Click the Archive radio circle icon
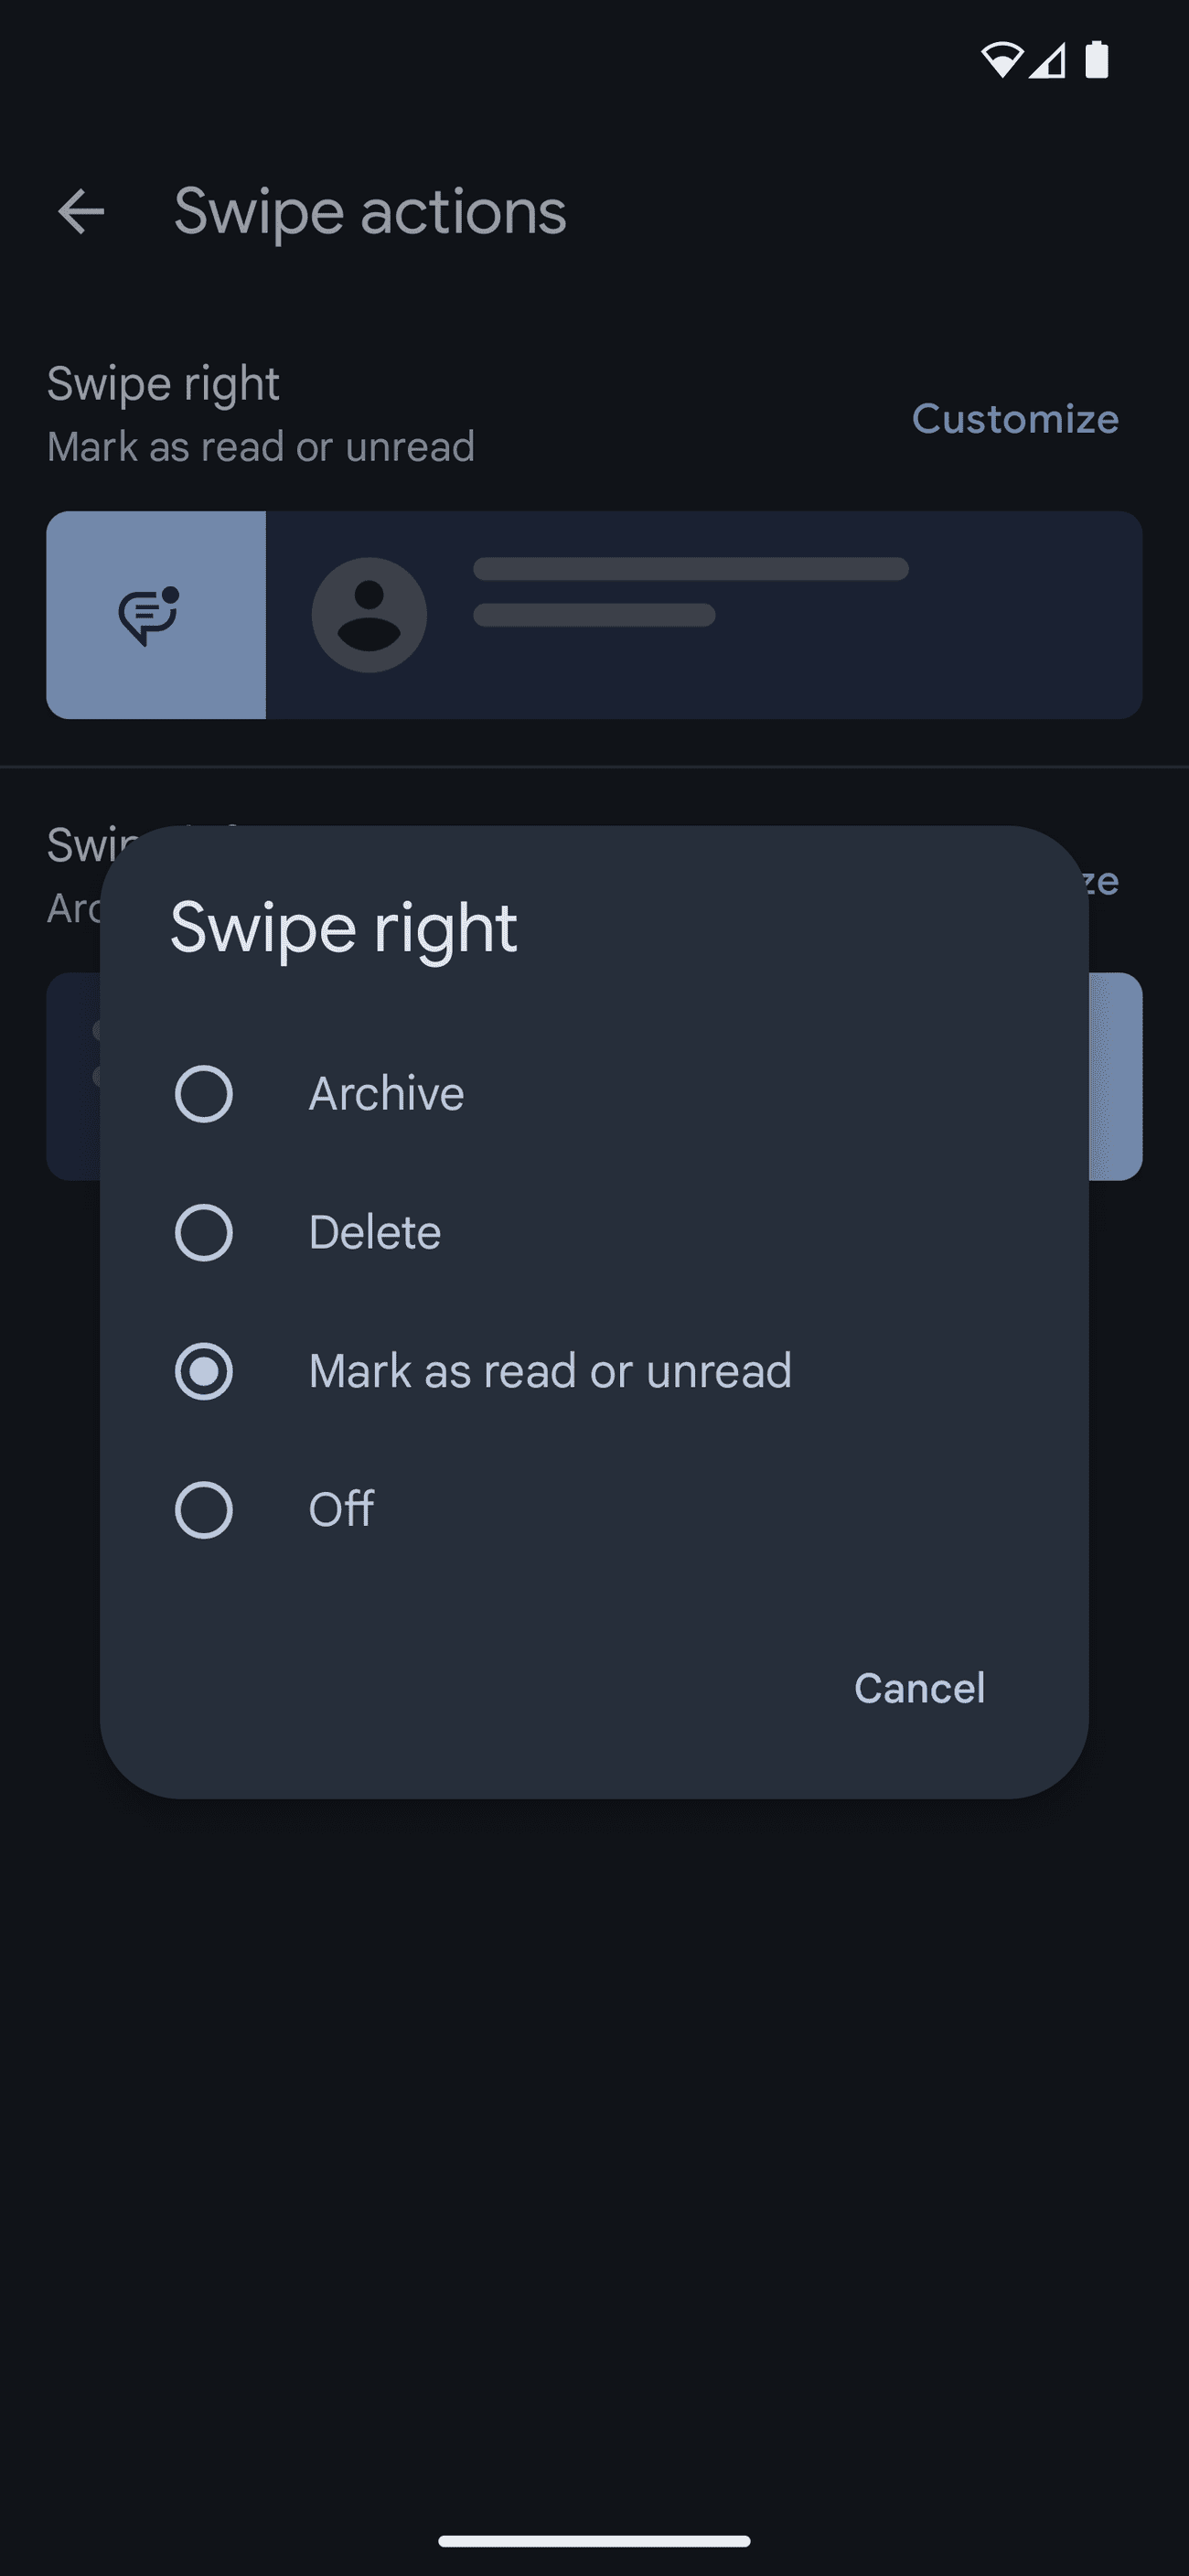 [x=204, y=1093]
